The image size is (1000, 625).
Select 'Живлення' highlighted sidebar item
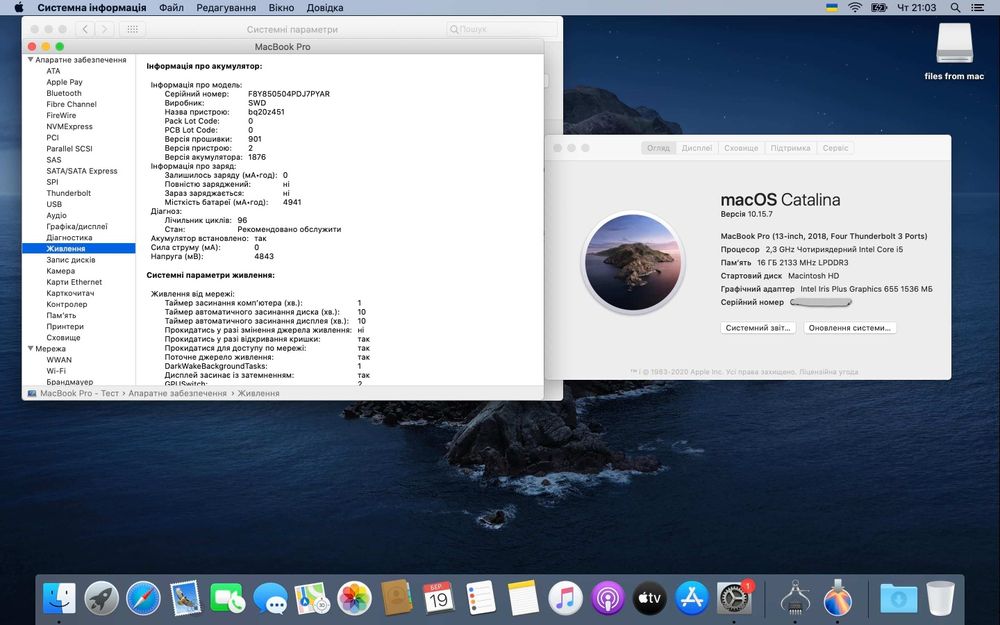coord(78,248)
